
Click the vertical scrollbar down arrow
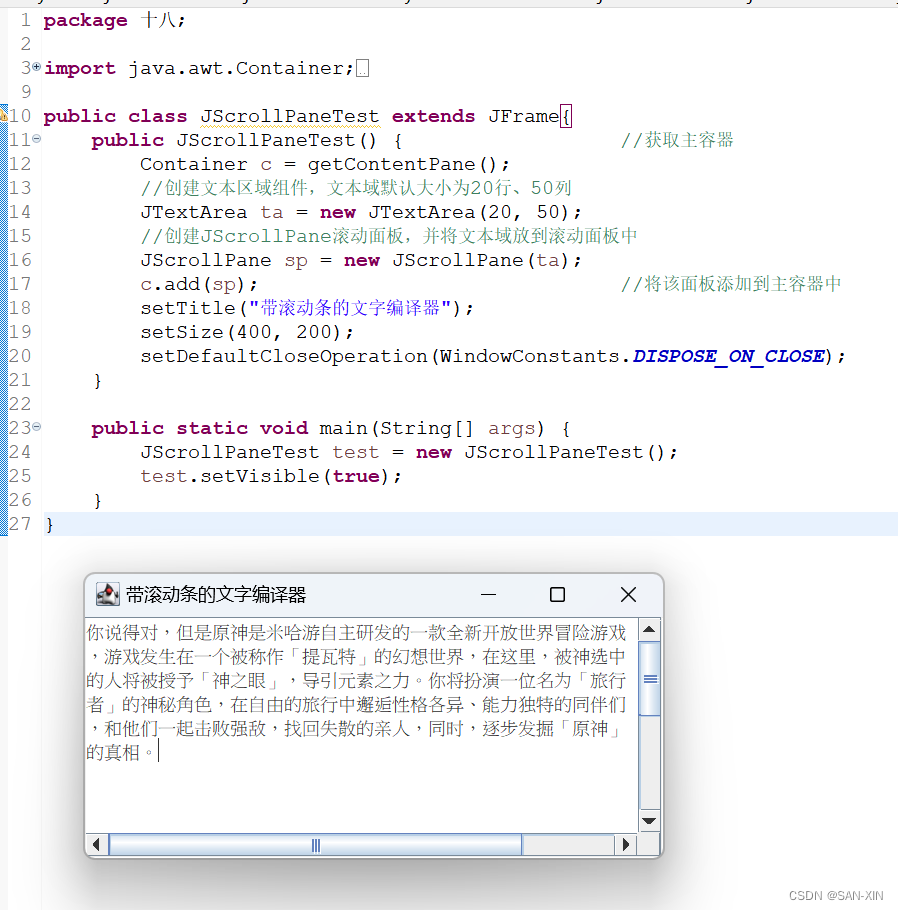648,821
